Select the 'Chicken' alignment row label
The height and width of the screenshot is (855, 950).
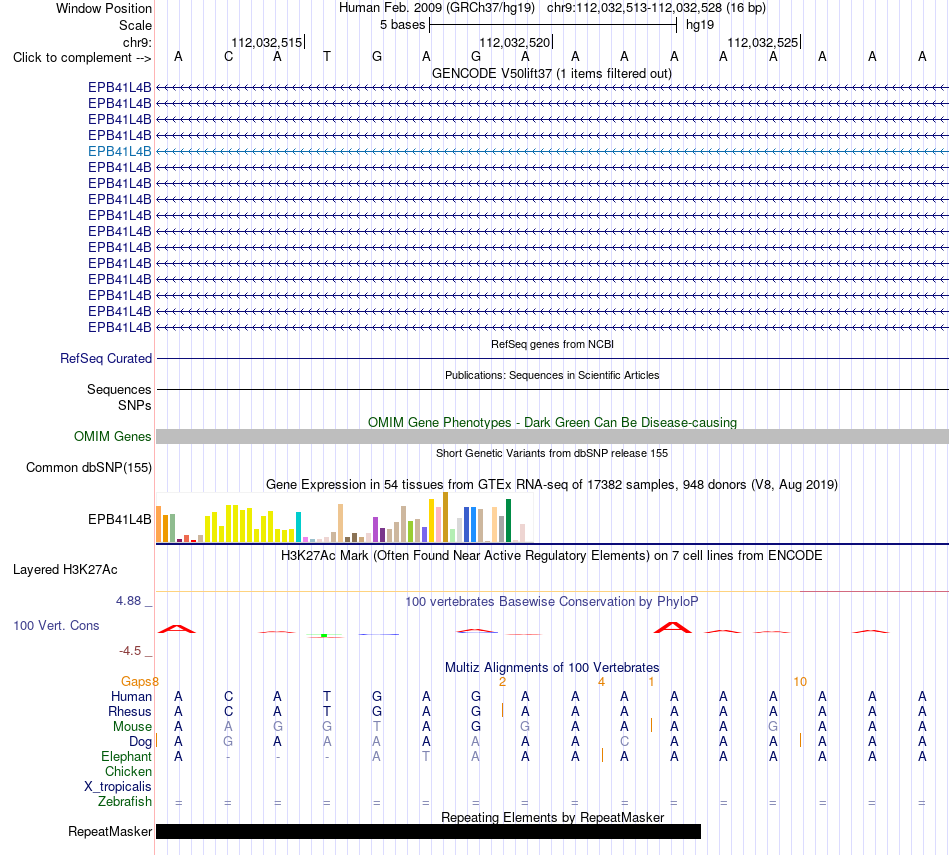click(x=128, y=771)
